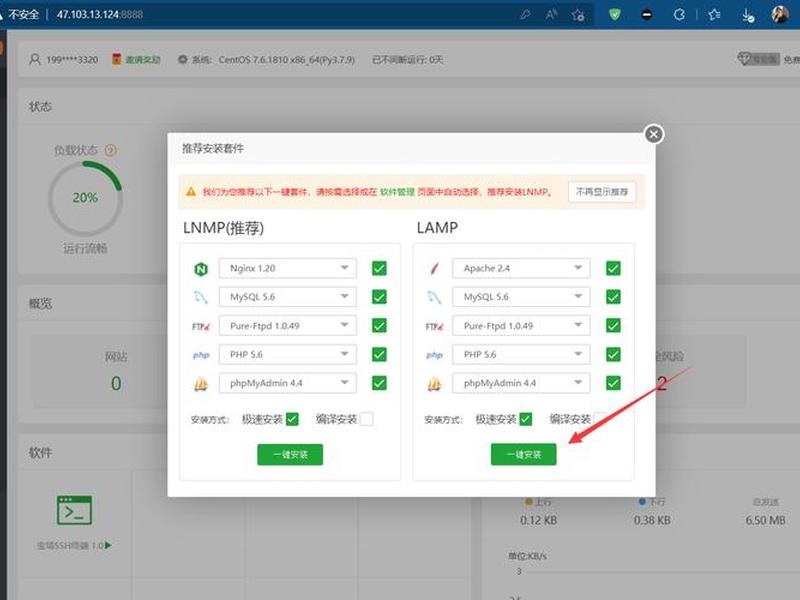Uncheck the Apache 2.4 checkbox
This screenshot has width=800, height=600.
[x=613, y=268]
